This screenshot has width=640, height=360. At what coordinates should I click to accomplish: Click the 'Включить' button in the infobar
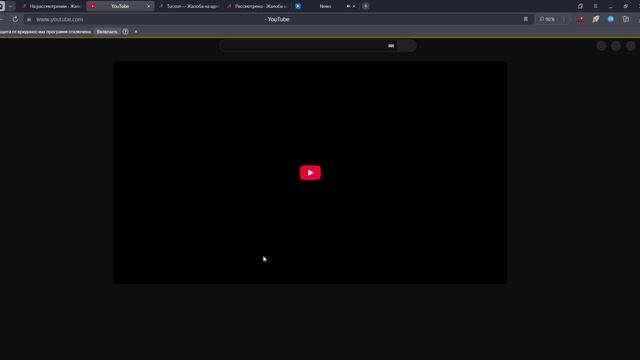pos(107,31)
